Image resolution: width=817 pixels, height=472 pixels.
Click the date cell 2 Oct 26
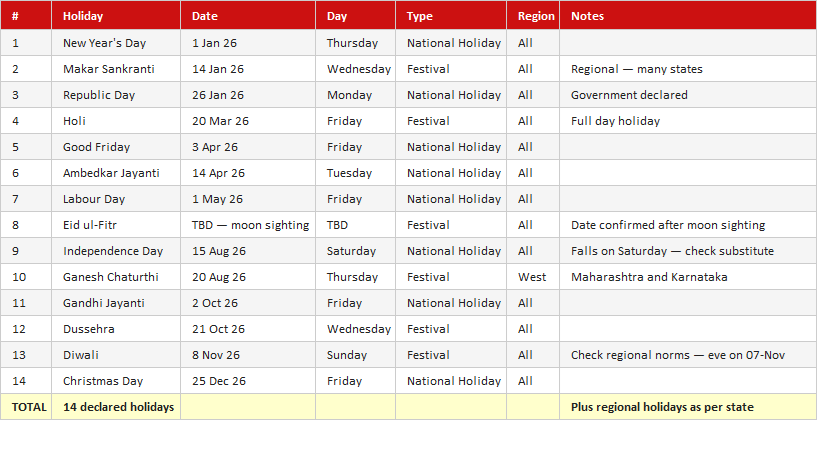pos(247,303)
